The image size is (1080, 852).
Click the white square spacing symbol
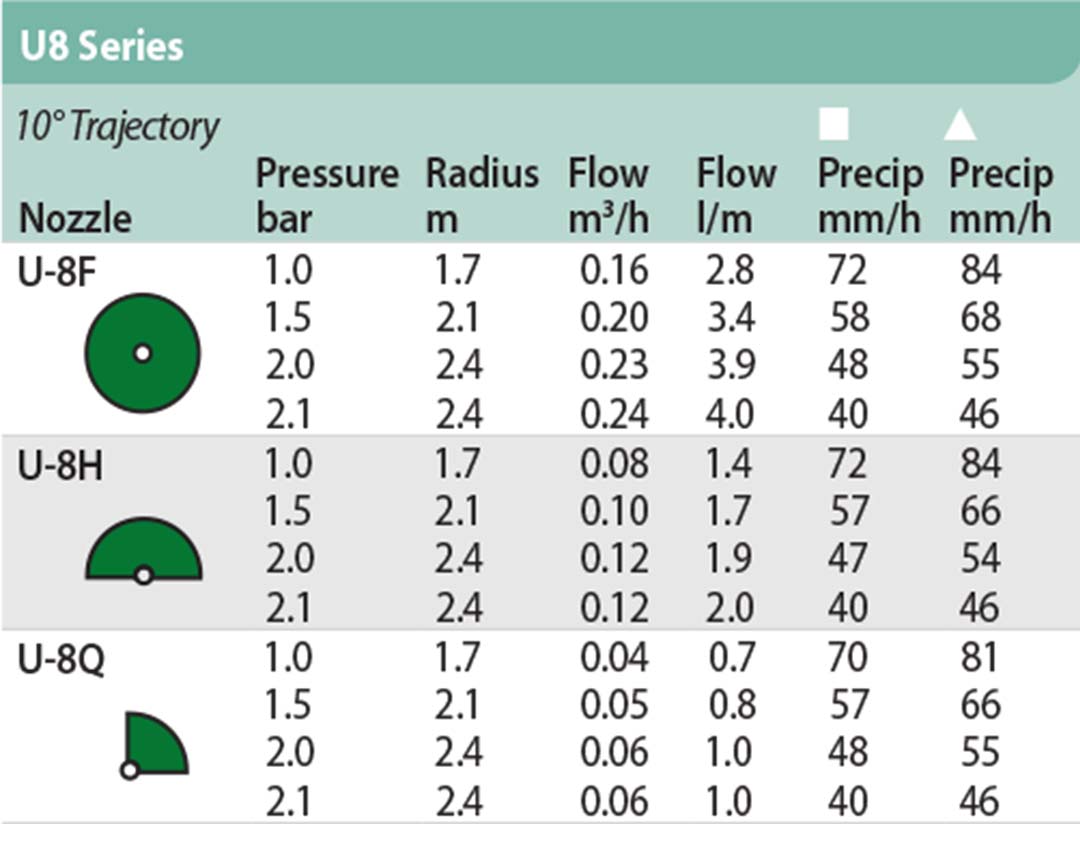833,124
